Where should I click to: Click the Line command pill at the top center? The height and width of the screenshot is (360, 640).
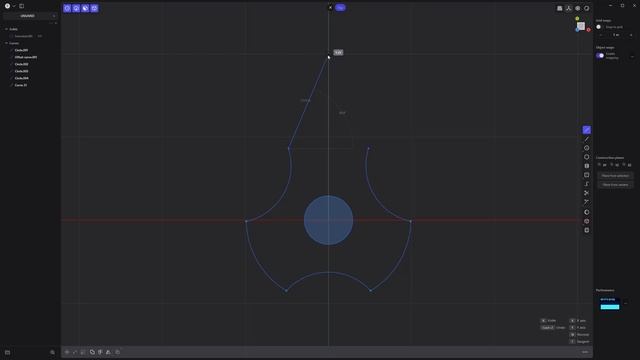click(x=340, y=8)
